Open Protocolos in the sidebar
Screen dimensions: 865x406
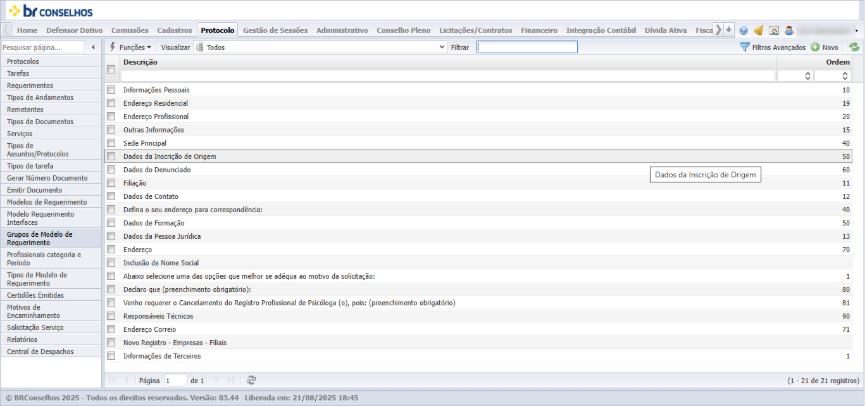51,61
